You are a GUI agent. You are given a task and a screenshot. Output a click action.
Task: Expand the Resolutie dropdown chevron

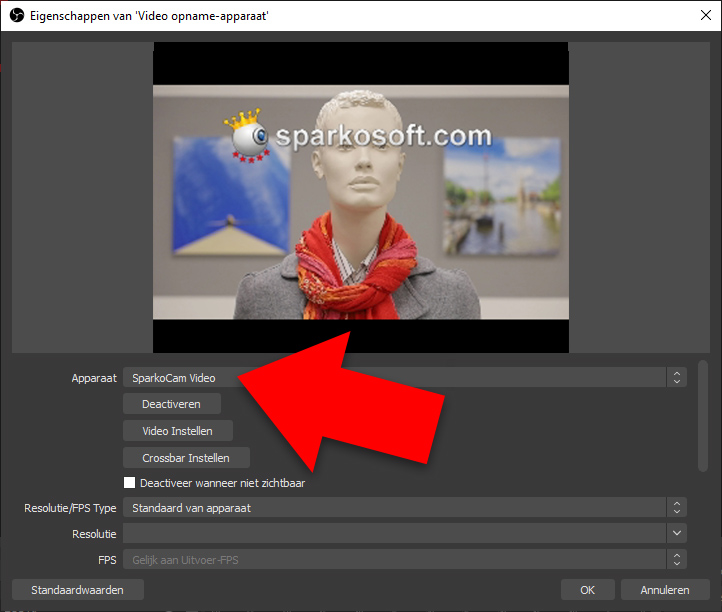point(676,533)
